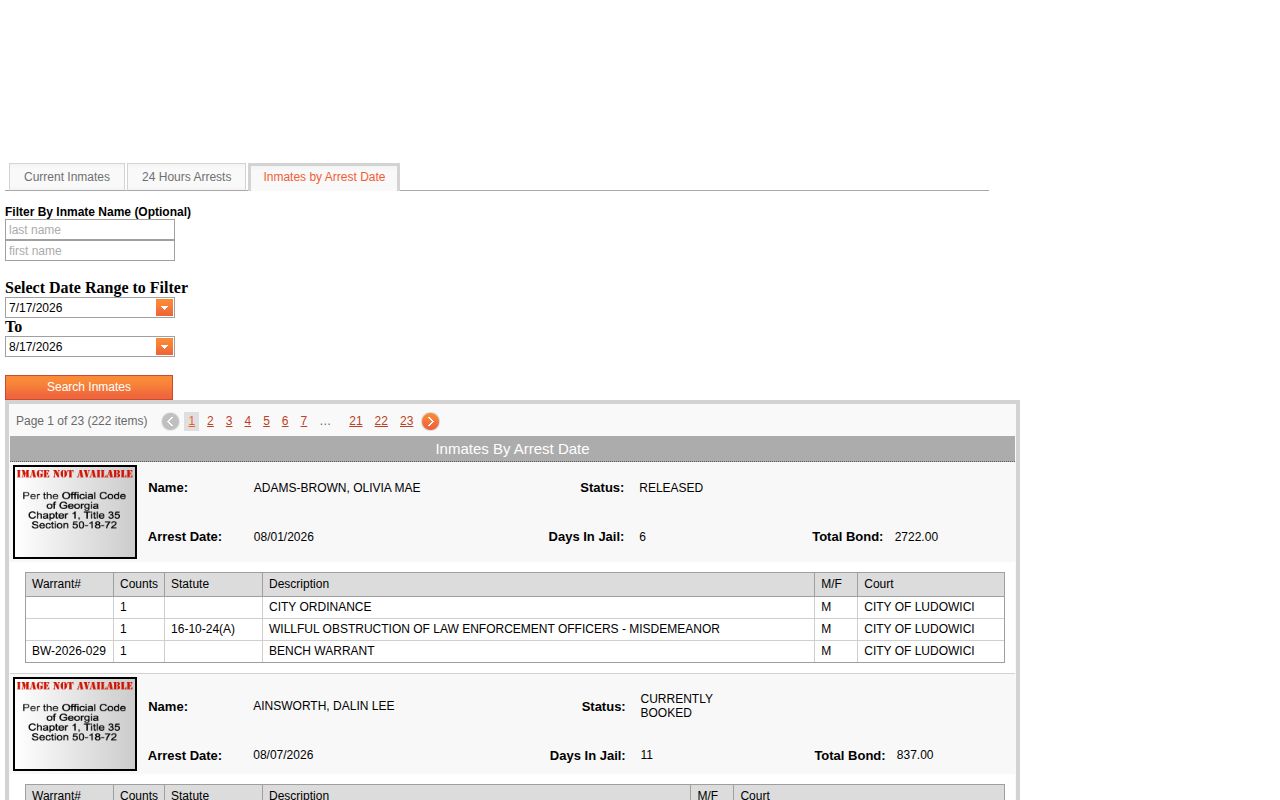Jump to results page 3
This screenshot has height=800, width=1280.
(x=229, y=421)
